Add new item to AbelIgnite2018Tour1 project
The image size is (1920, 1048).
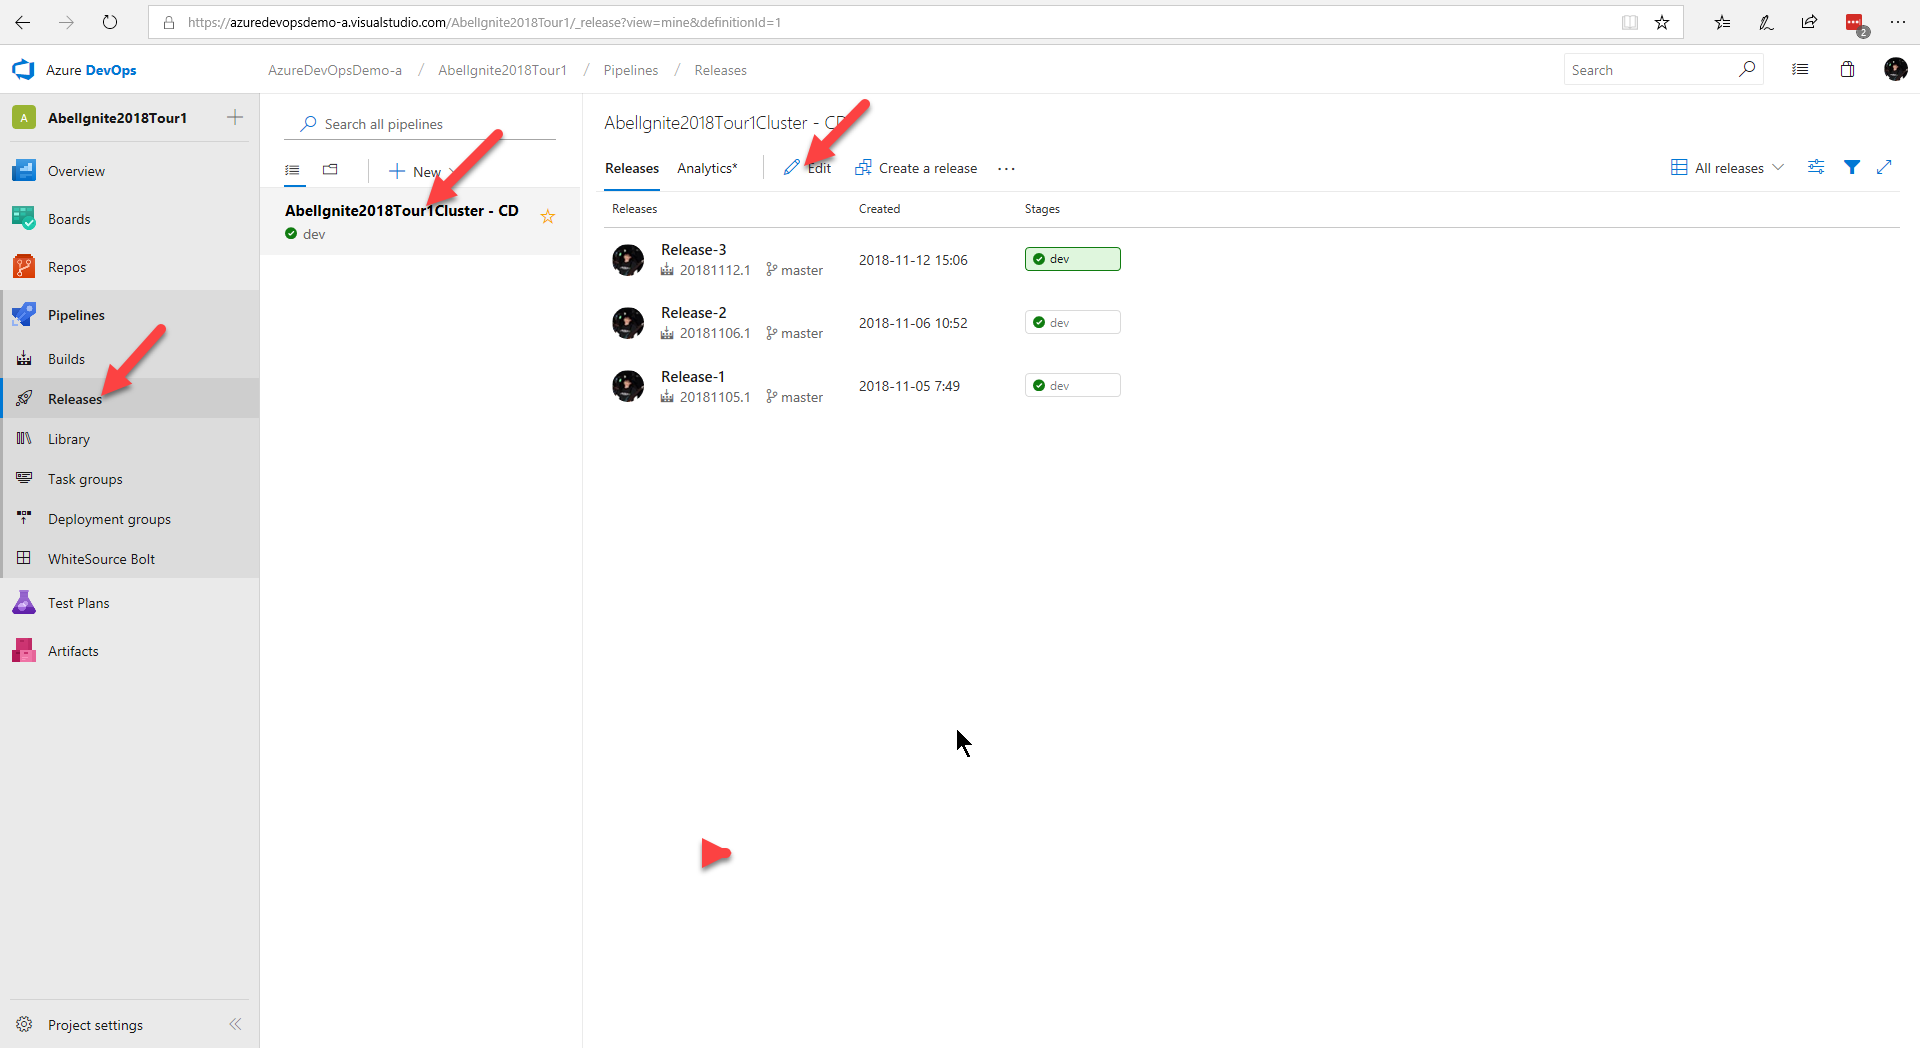(235, 118)
